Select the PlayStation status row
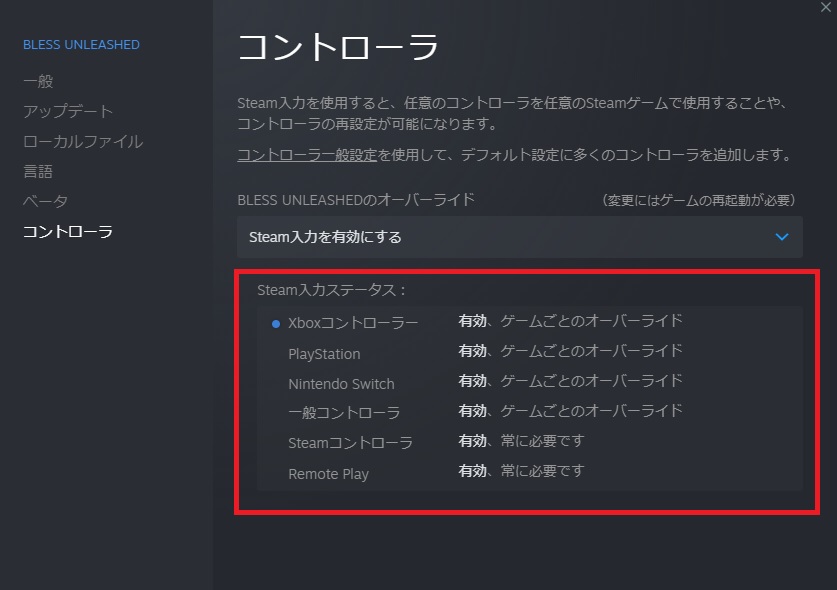This screenshot has width=837, height=590. [530, 353]
